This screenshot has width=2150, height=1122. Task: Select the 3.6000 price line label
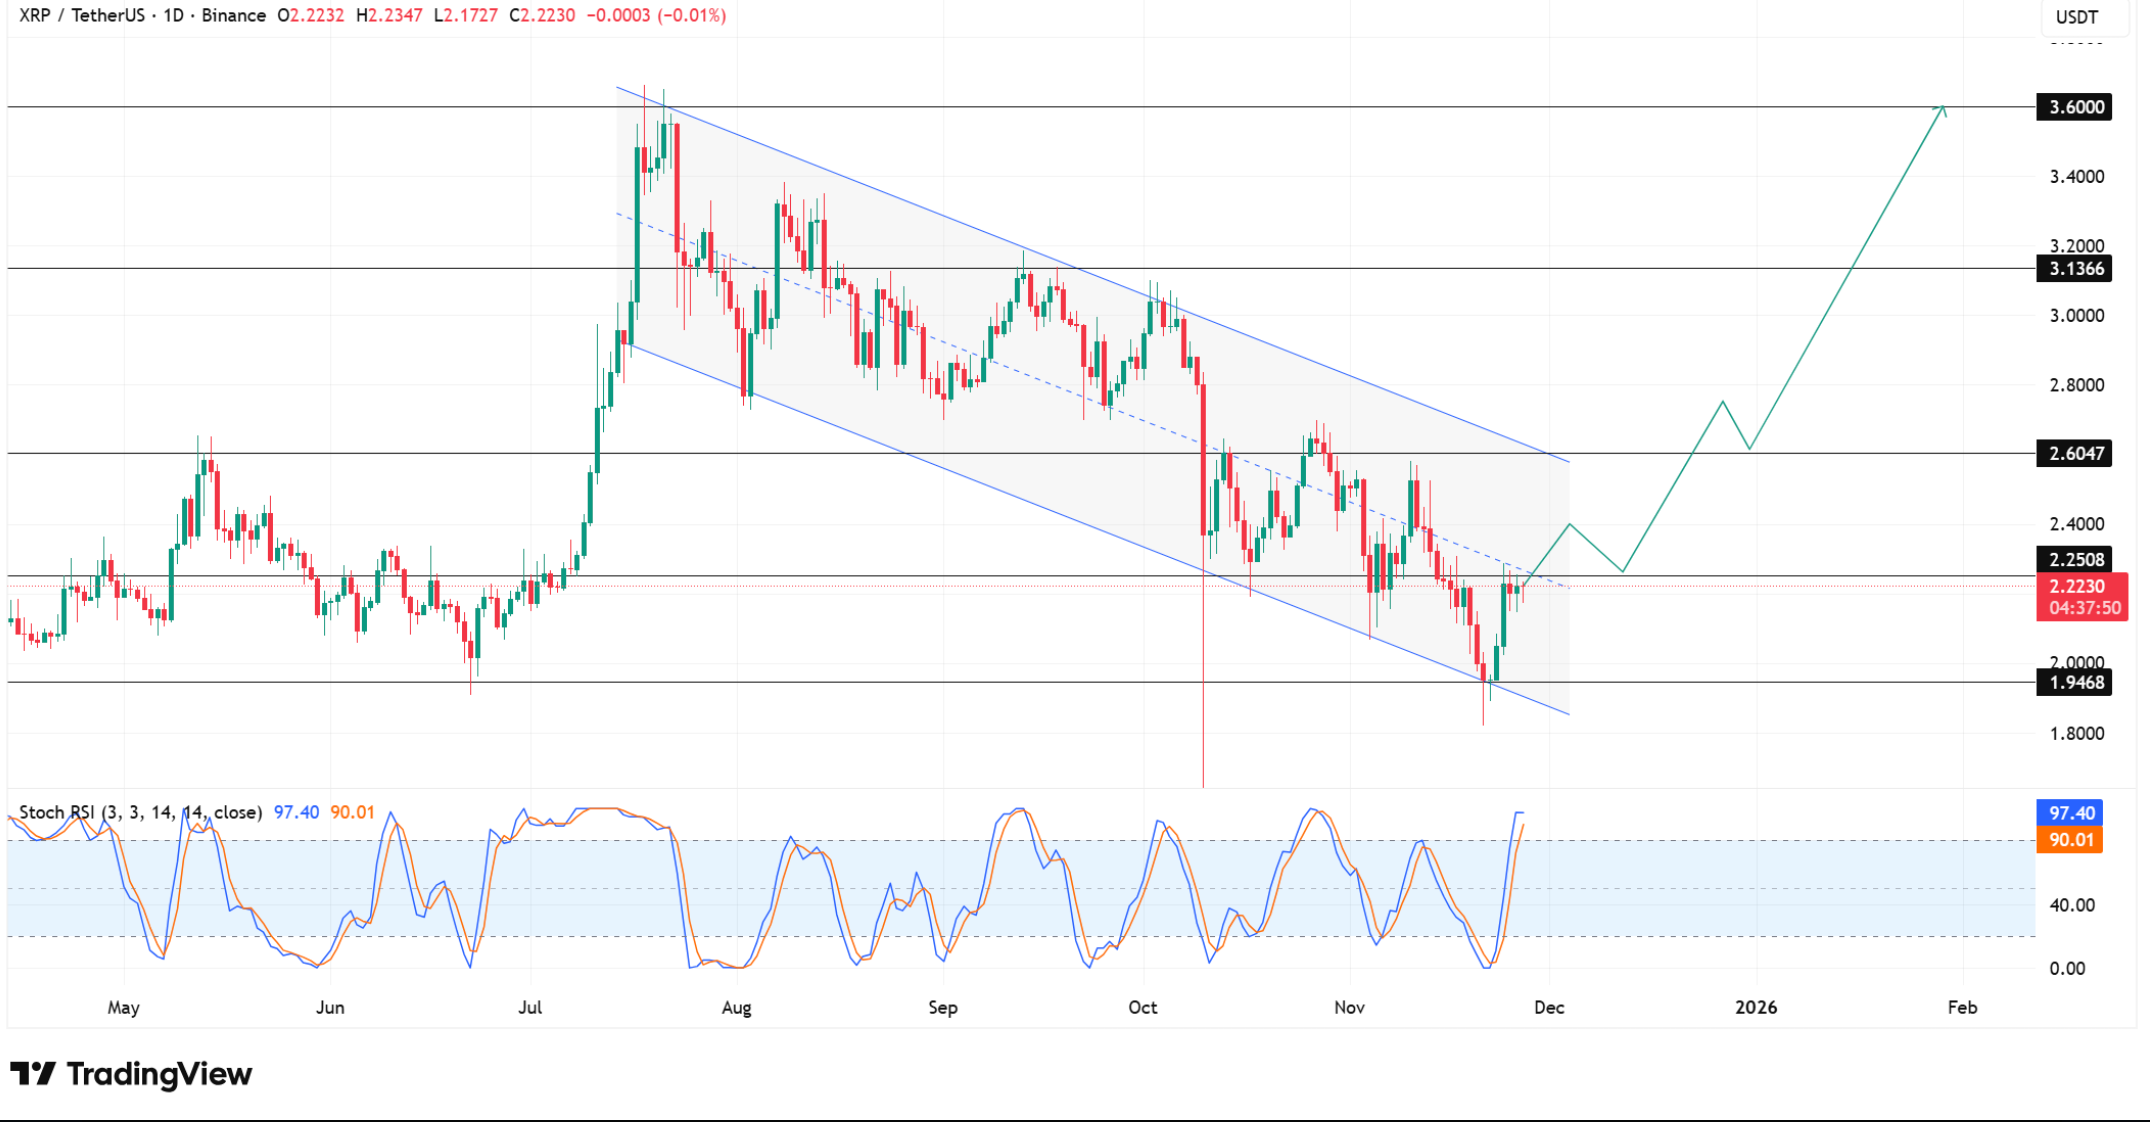2074,107
